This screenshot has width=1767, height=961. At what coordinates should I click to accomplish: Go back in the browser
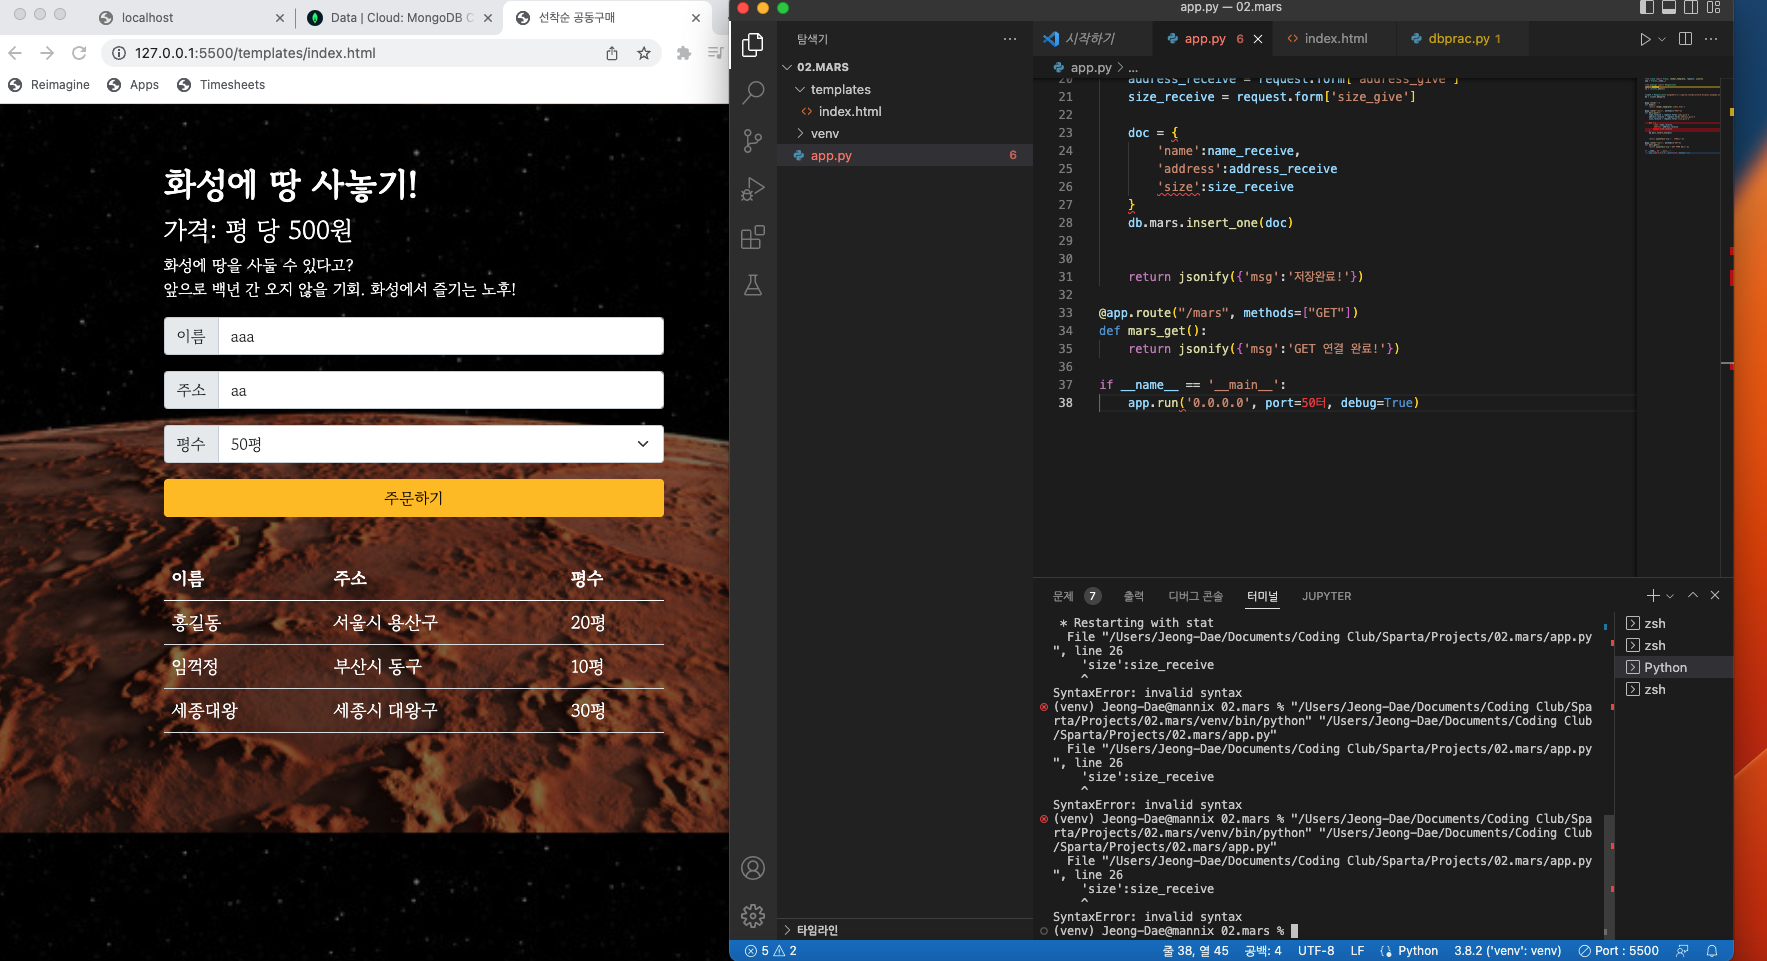[15, 53]
